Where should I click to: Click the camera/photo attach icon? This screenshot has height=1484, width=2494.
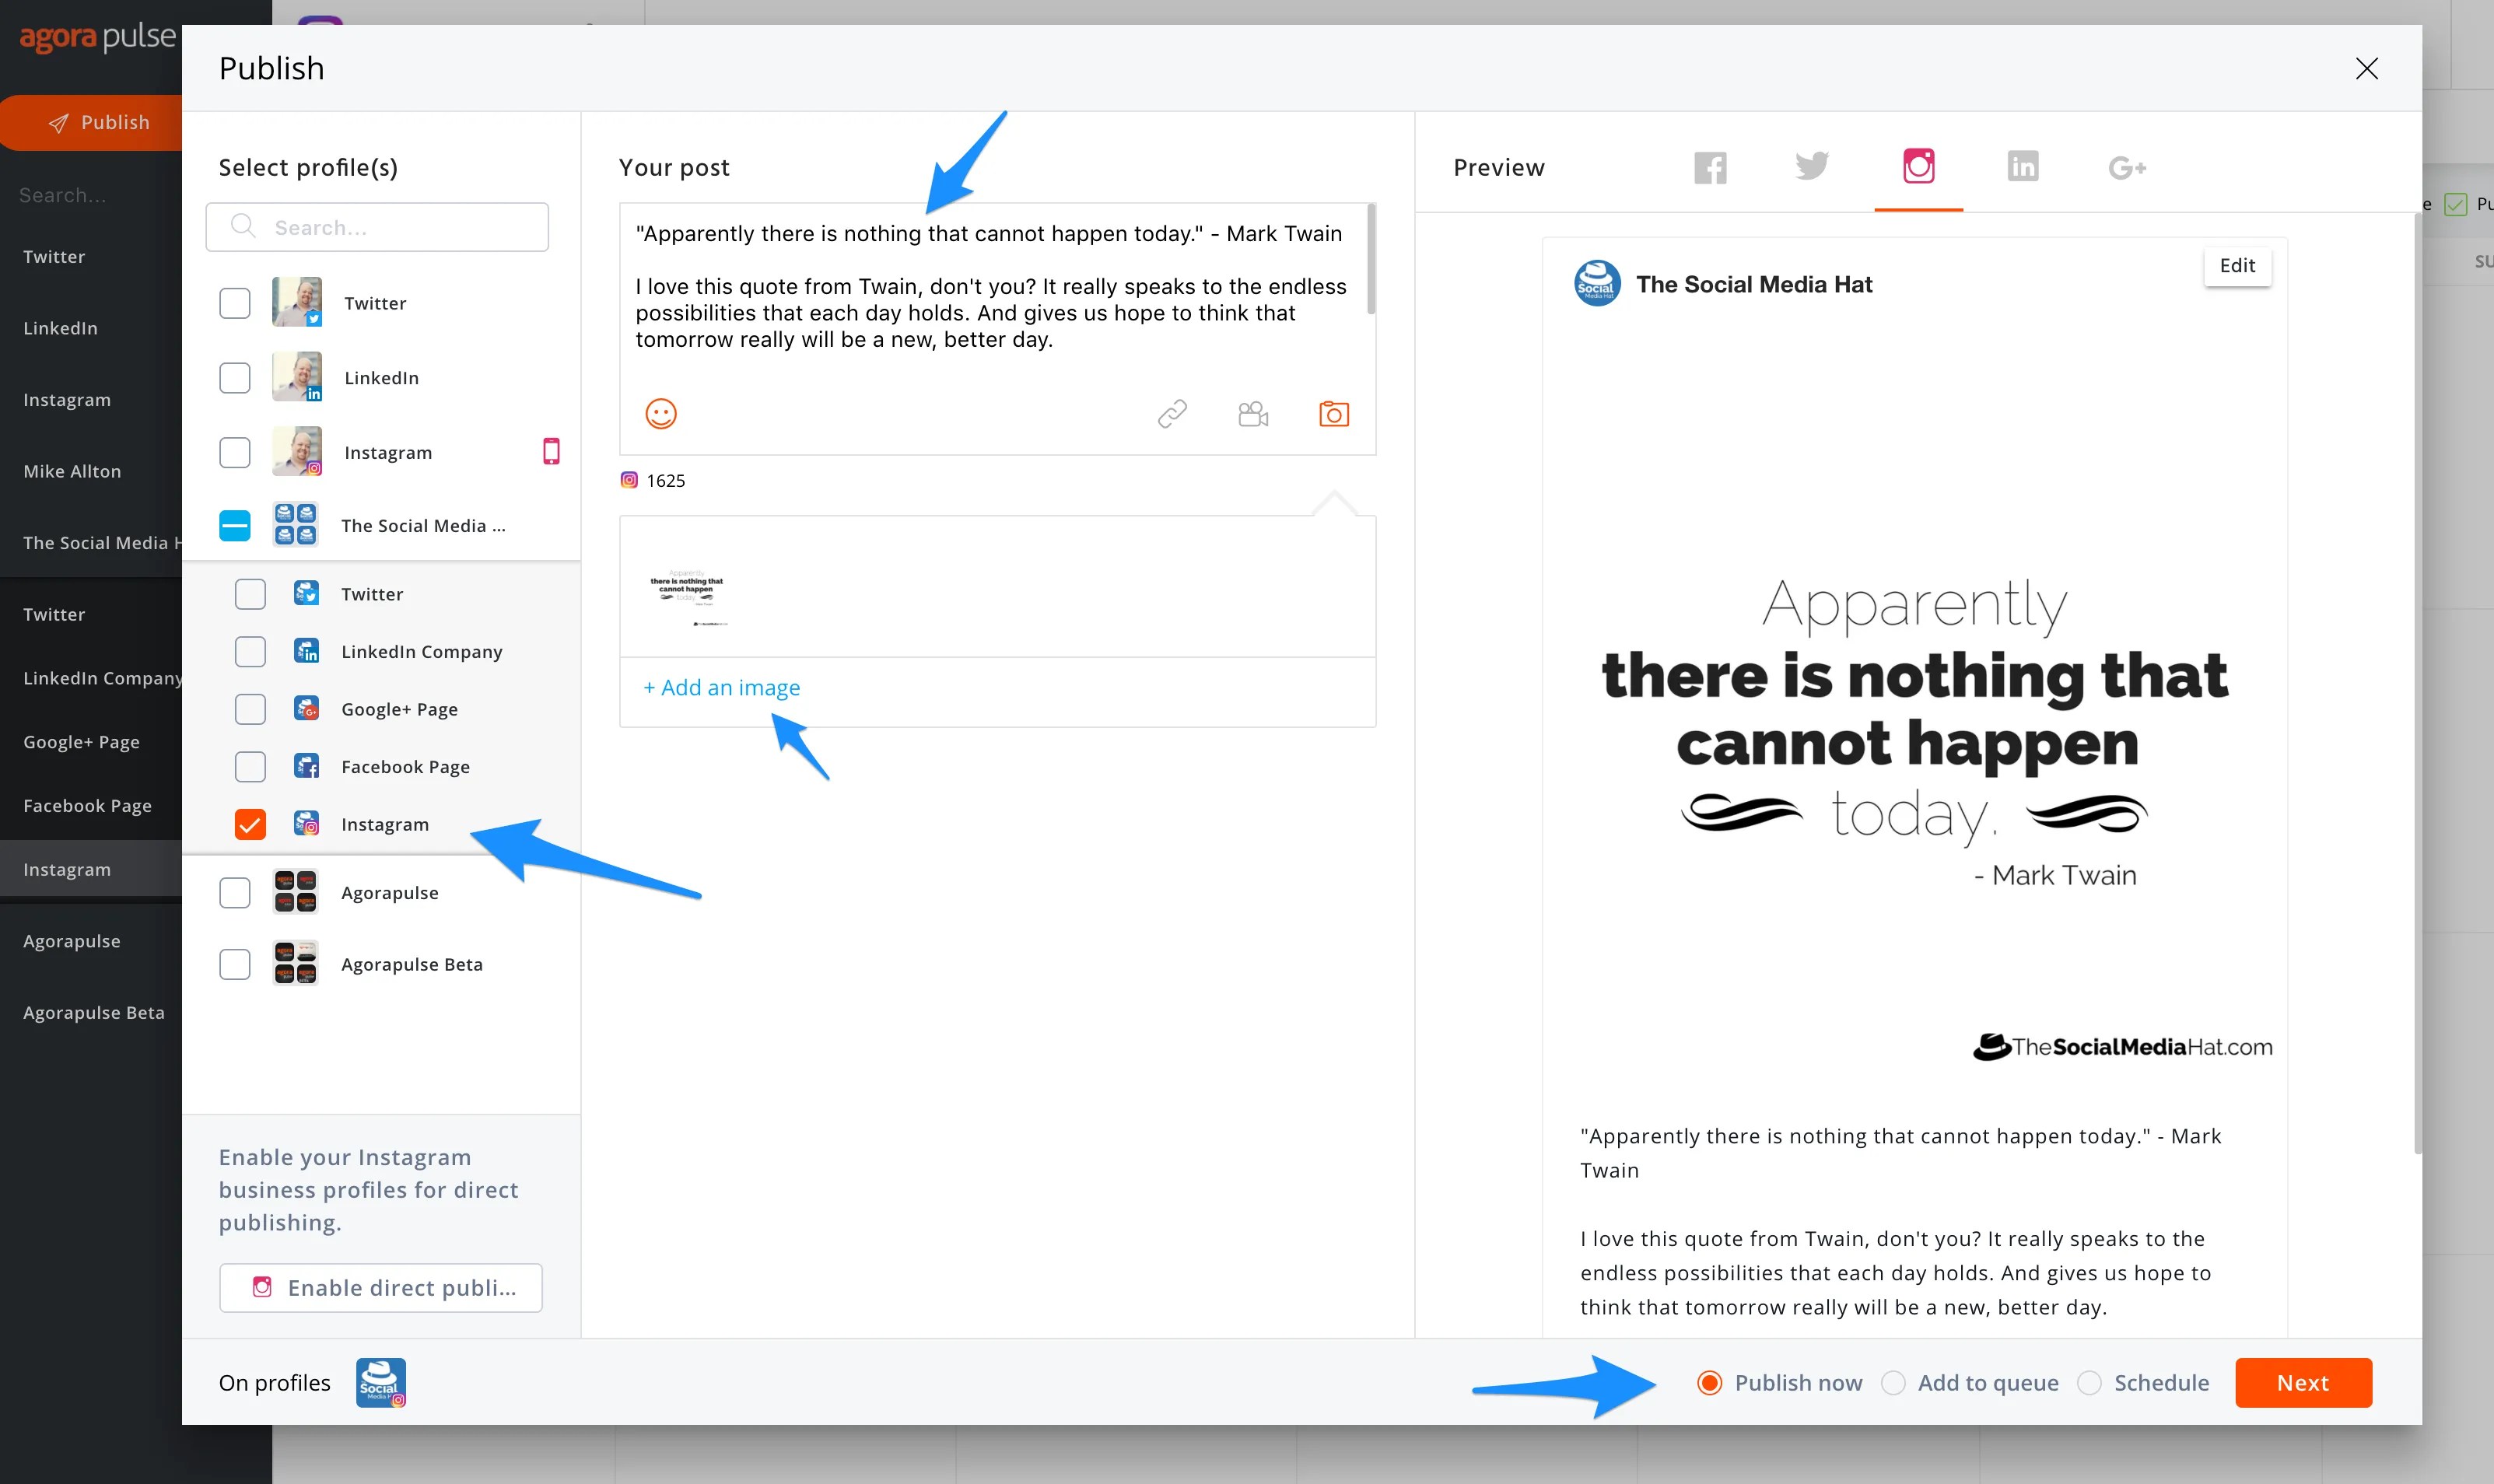coord(1333,415)
